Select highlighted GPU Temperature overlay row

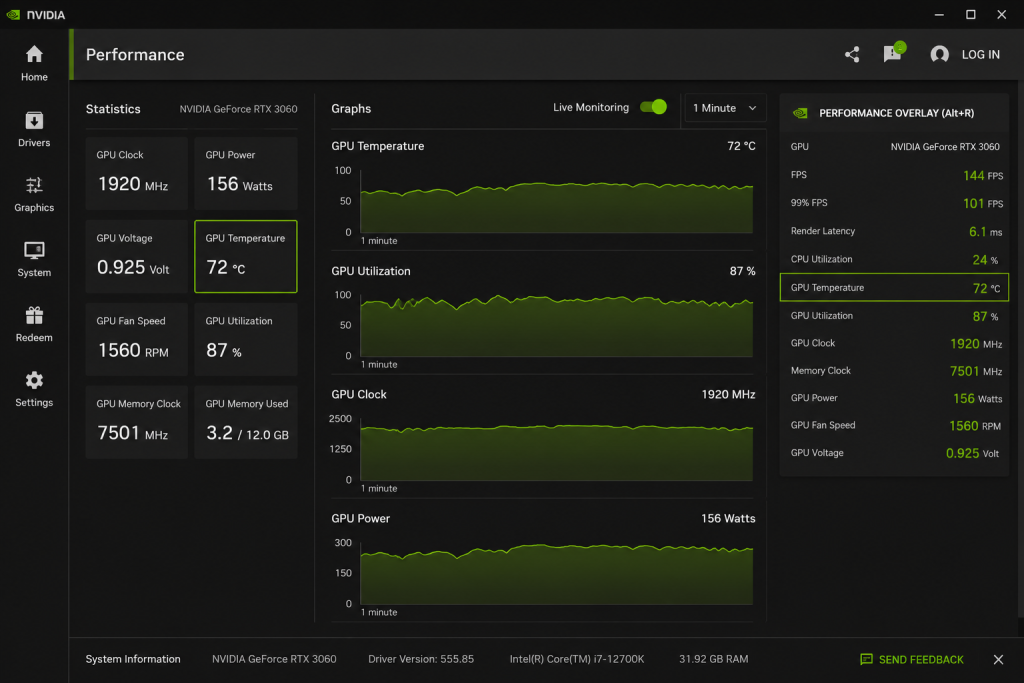click(894, 287)
